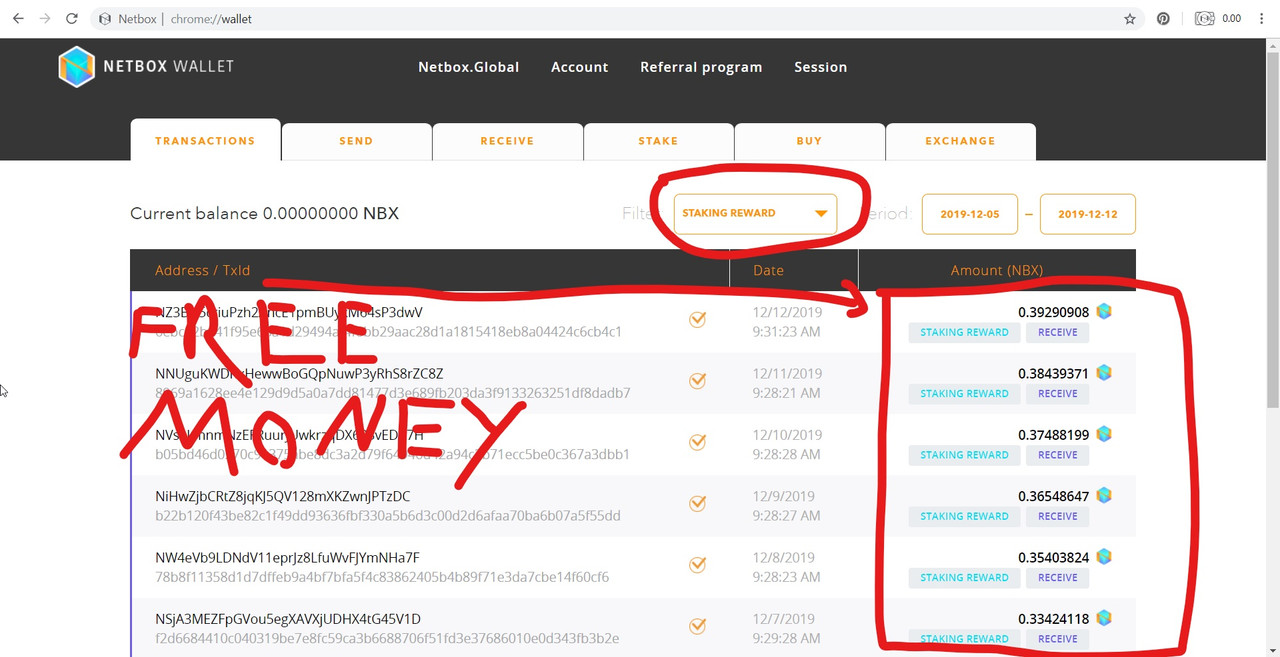
Task: Click the Staking Reward tag under 0.37488199
Action: [x=964, y=455]
